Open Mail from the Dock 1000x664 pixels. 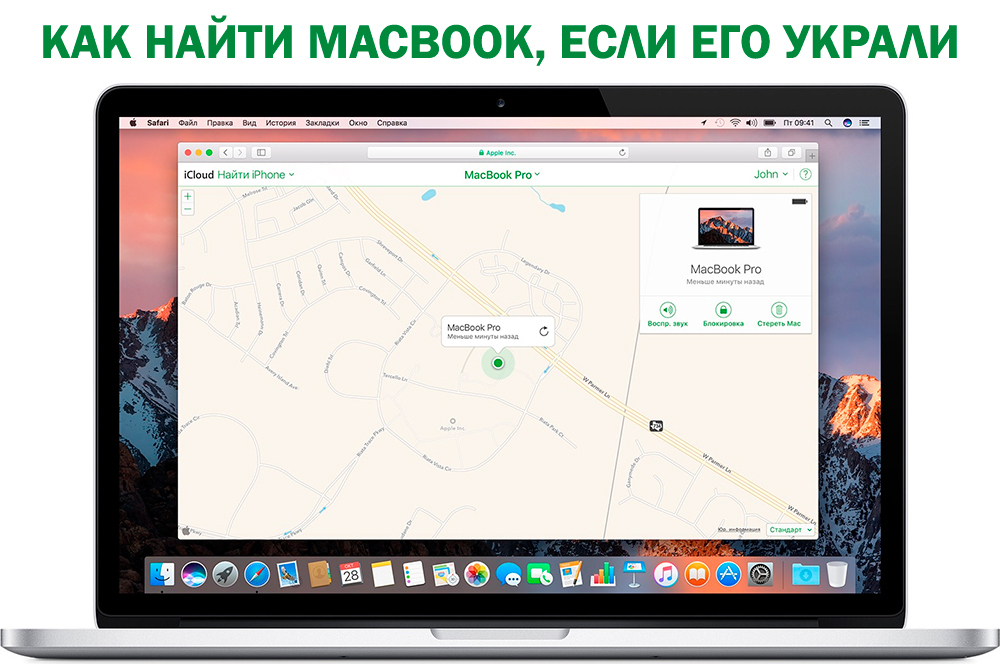tap(288, 574)
